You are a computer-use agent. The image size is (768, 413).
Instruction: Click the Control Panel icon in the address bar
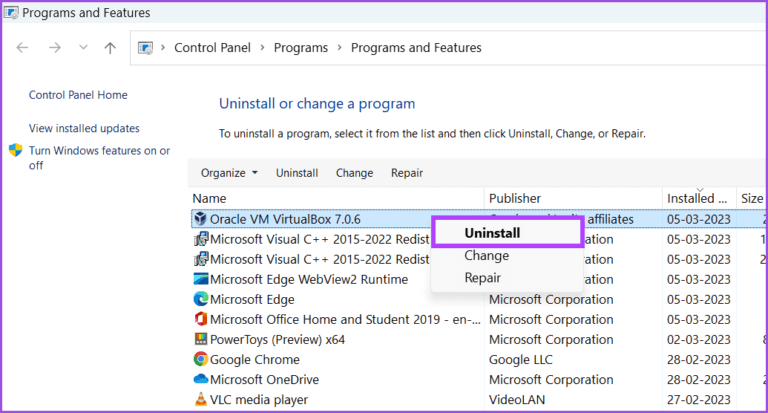click(145, 48)
